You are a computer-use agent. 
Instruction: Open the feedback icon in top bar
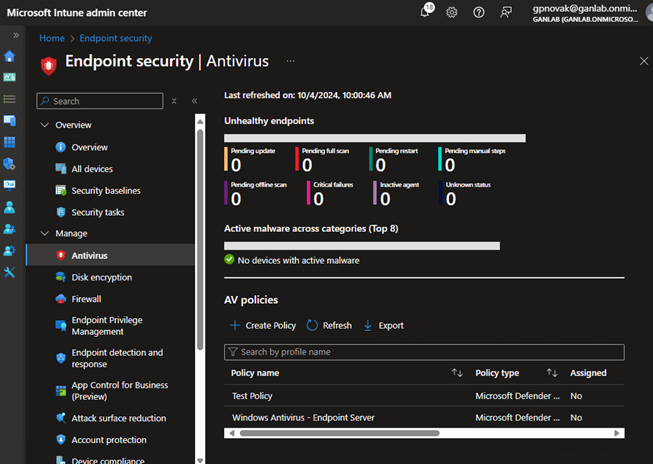tap(506, 12)
